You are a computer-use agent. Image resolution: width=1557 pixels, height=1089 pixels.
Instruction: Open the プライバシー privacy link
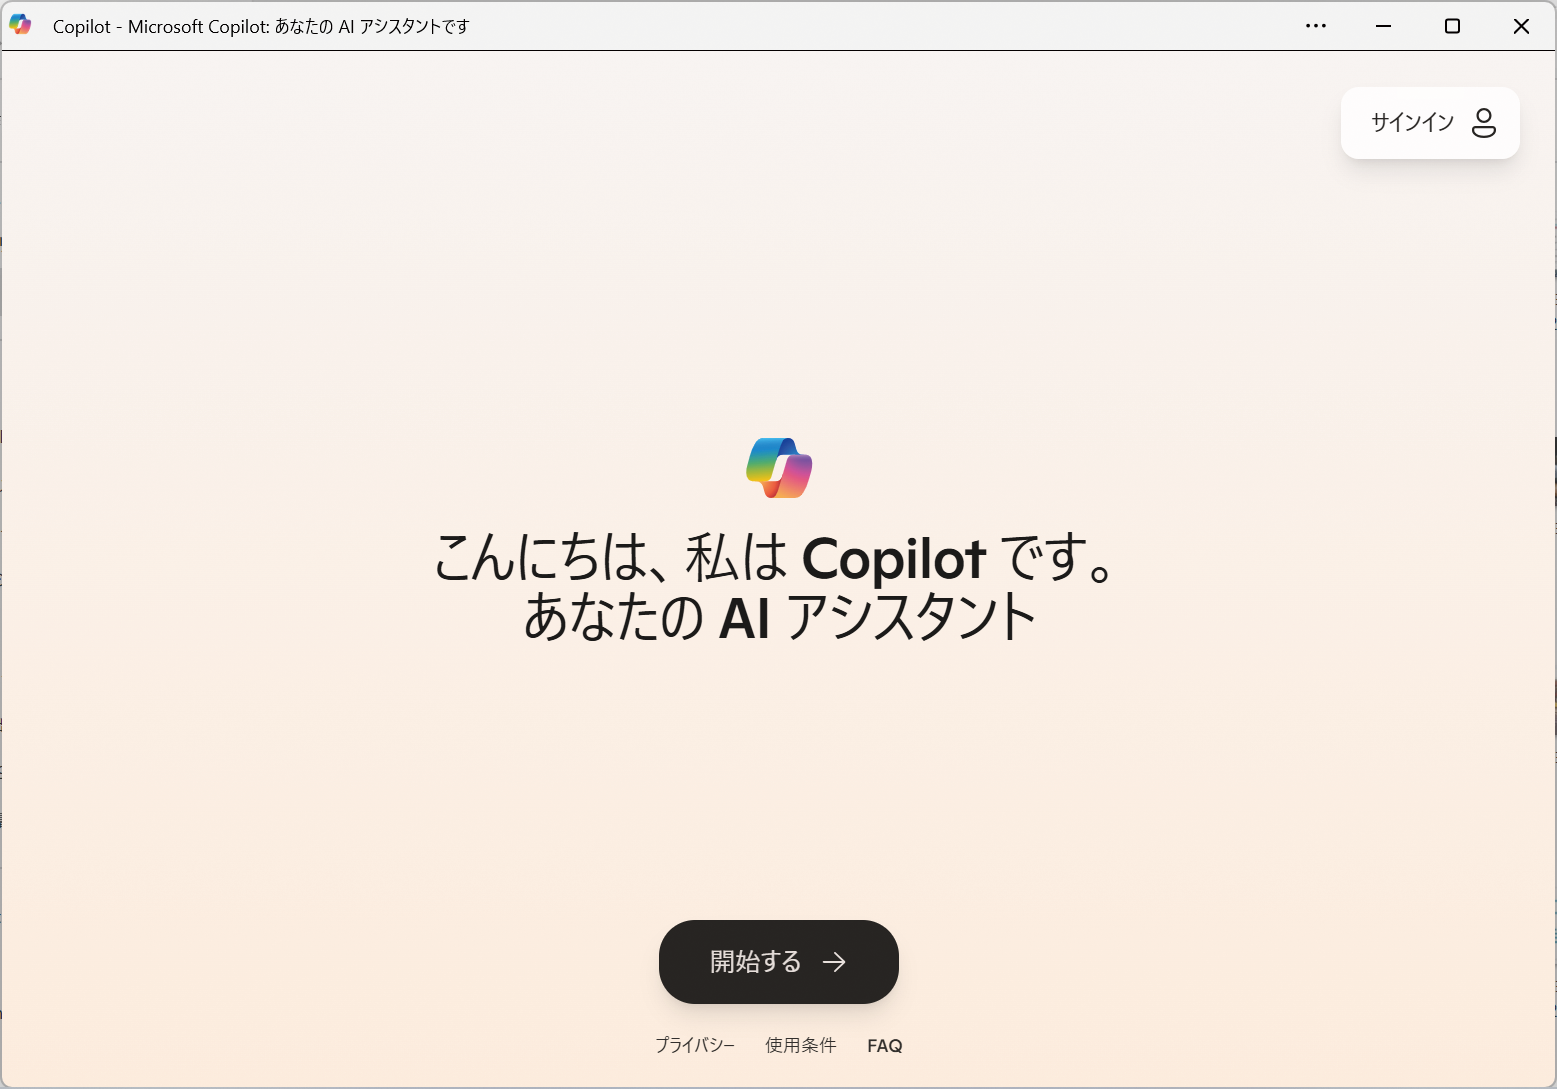[x=695, y=1045]
